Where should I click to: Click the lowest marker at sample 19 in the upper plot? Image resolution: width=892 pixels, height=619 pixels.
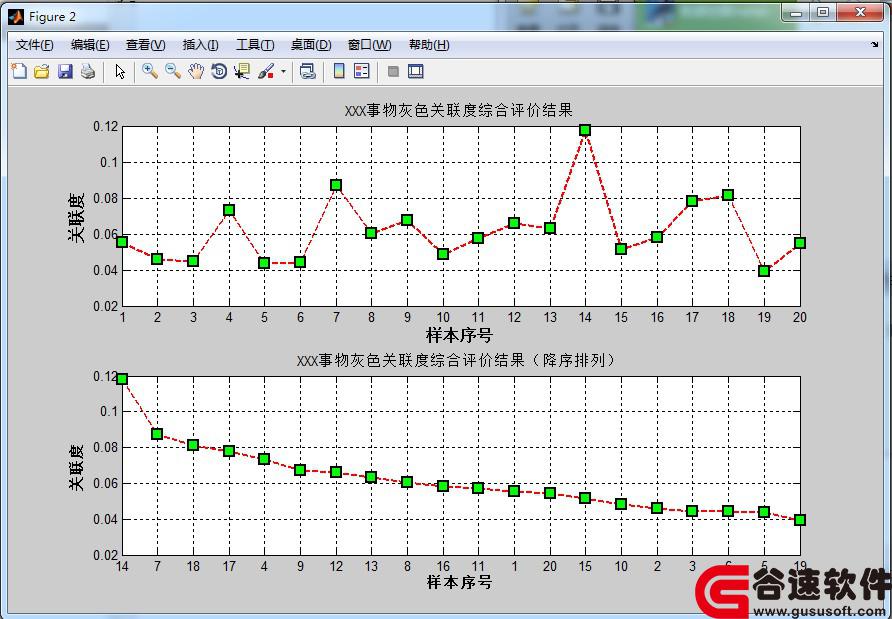[x=764, y=271]
